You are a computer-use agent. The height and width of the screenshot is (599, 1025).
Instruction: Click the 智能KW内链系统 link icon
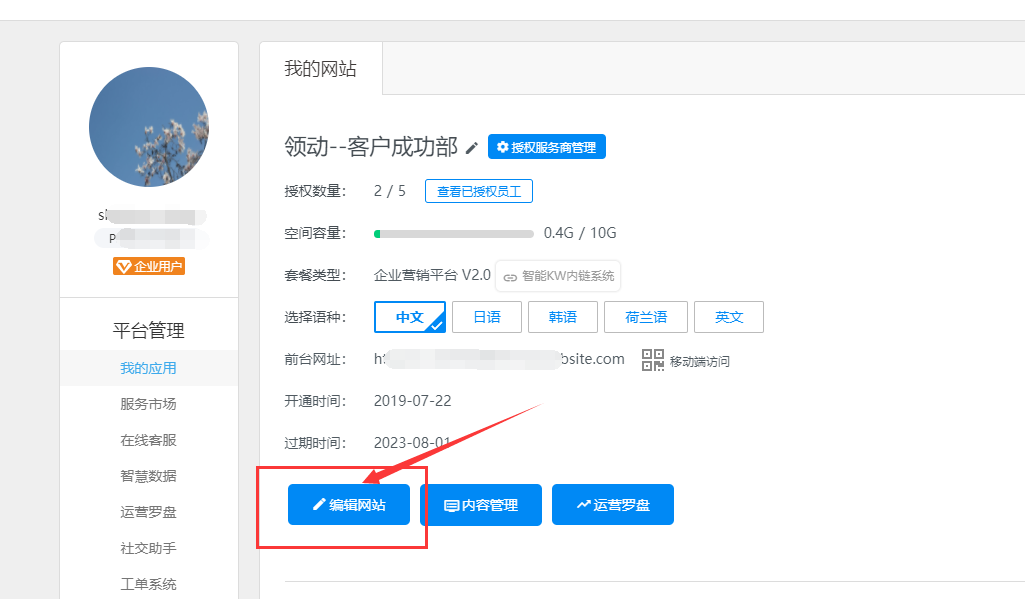point(510,276)
